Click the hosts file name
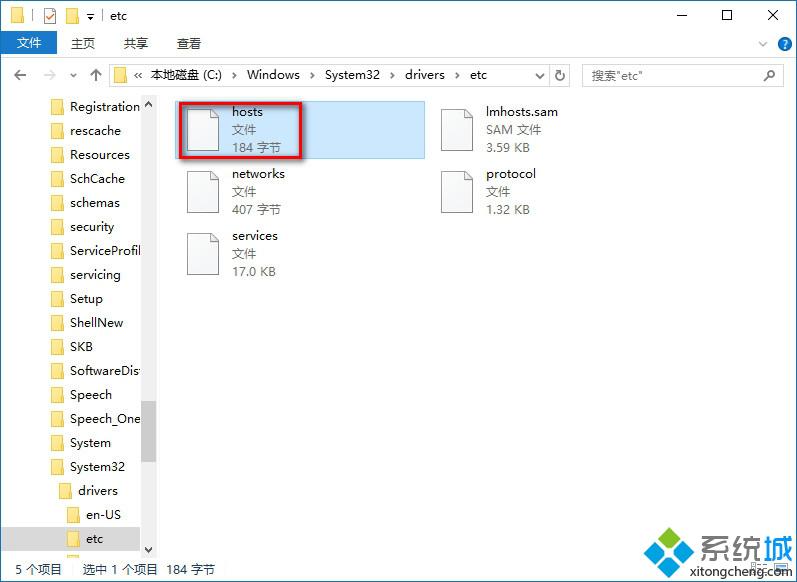 [x=247, y=112]
